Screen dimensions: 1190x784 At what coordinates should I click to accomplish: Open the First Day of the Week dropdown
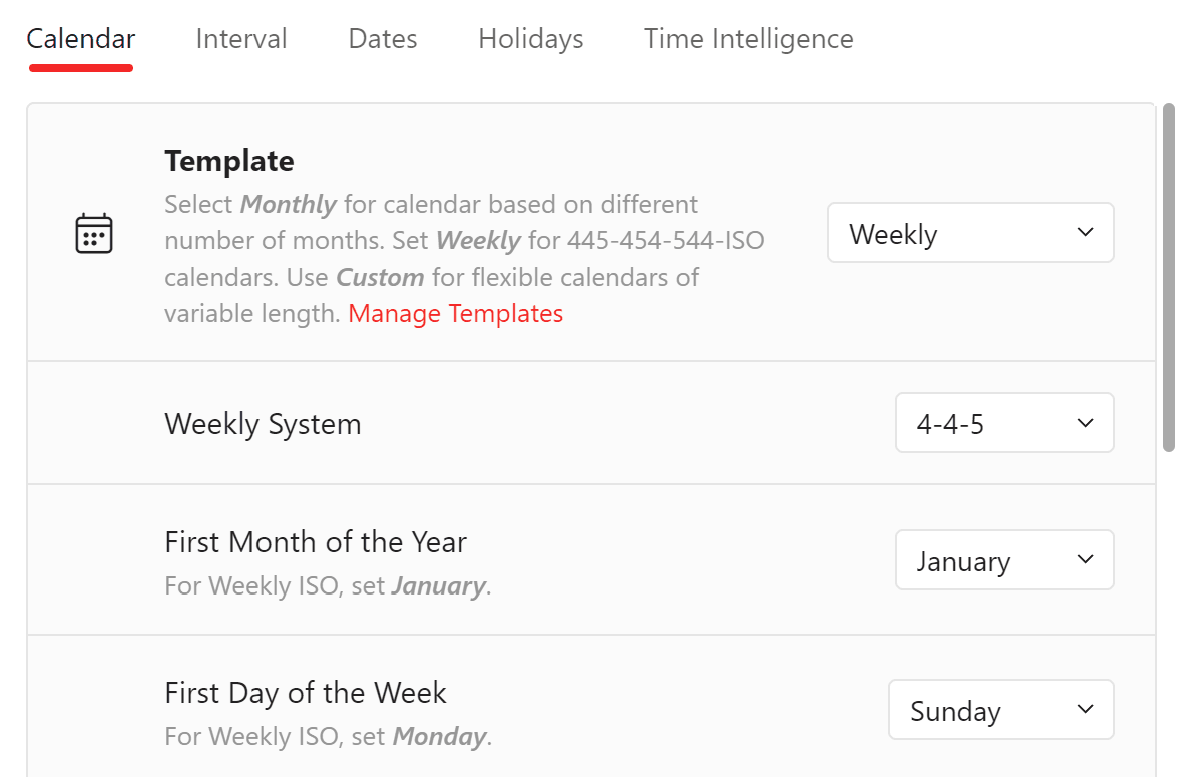pos(1000,709)
